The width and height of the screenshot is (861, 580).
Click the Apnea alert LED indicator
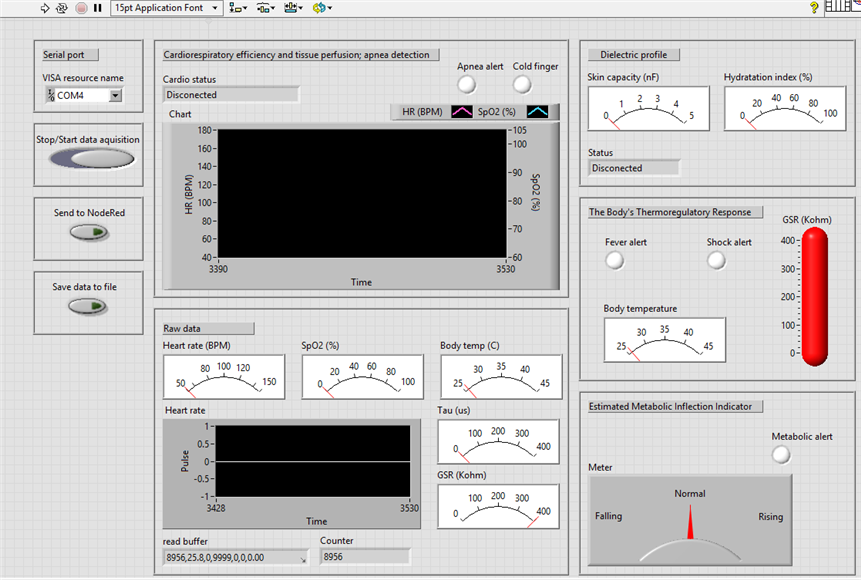[467, 85]
